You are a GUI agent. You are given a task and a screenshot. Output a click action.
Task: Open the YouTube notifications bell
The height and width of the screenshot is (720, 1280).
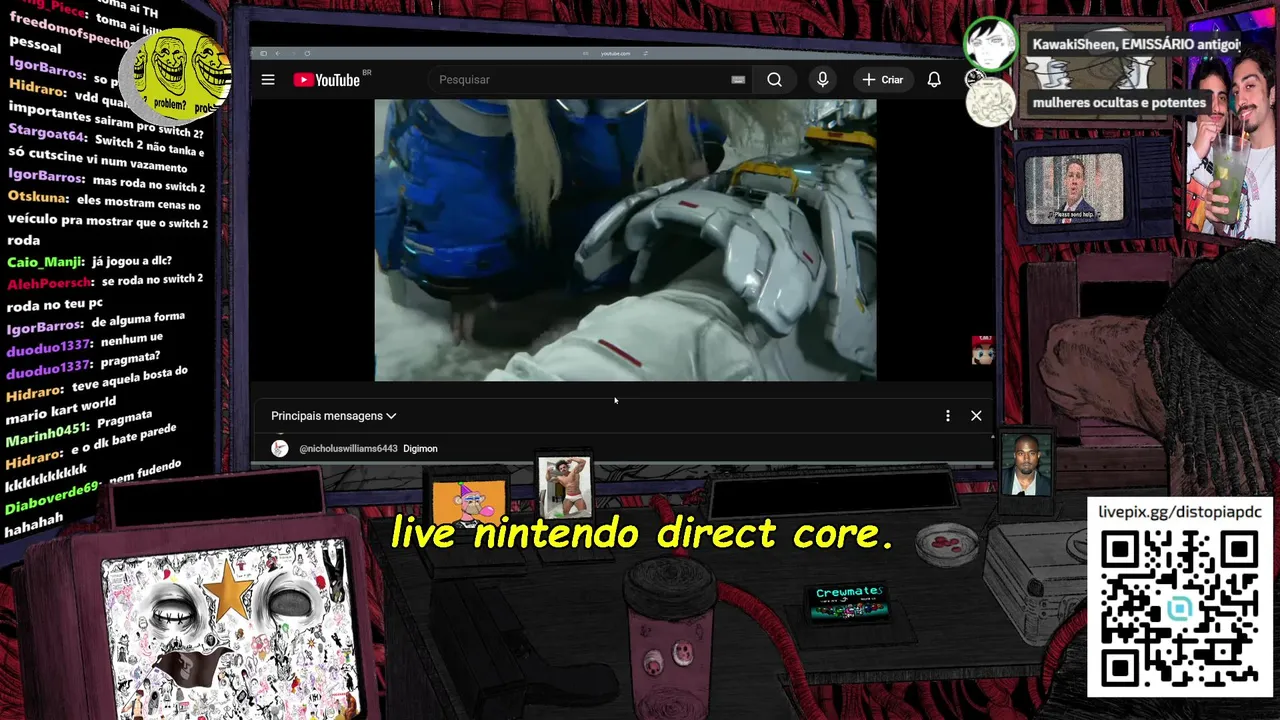click(x=934, y=80)
